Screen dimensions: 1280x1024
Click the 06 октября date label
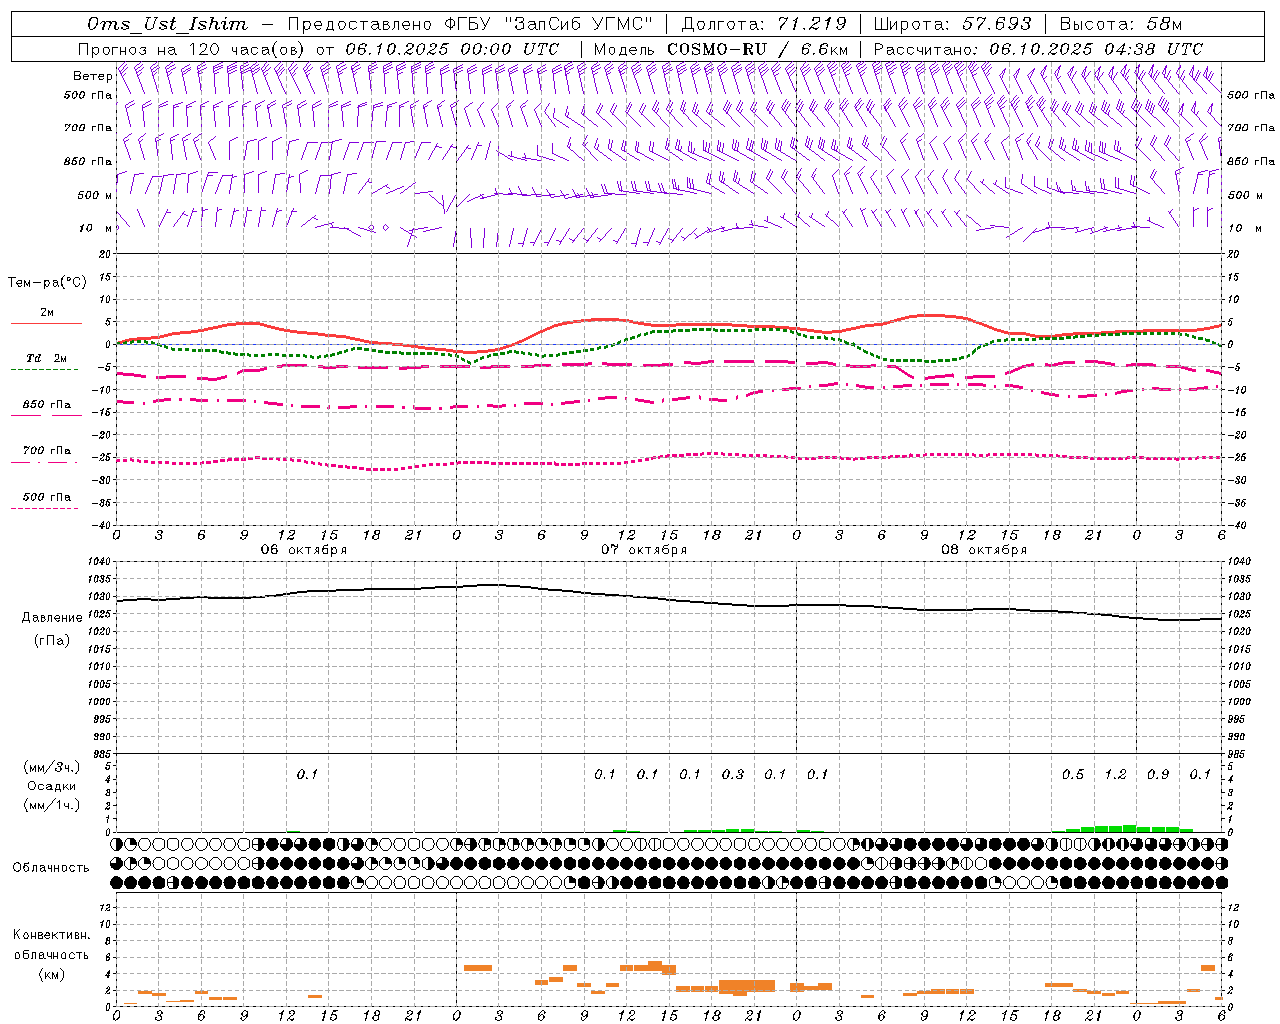tap(304, 550)
